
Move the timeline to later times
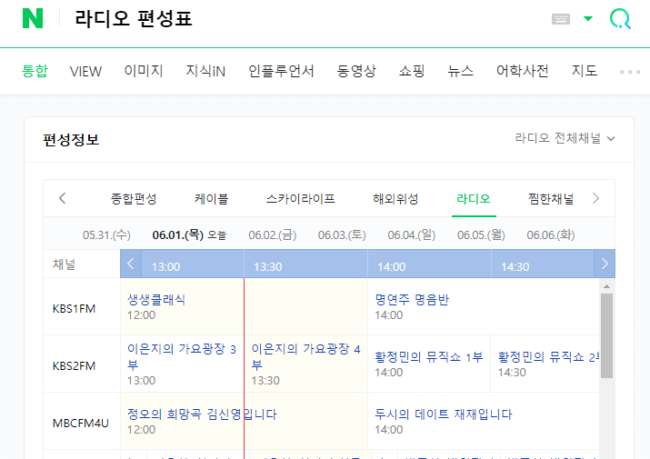[604, 264]
